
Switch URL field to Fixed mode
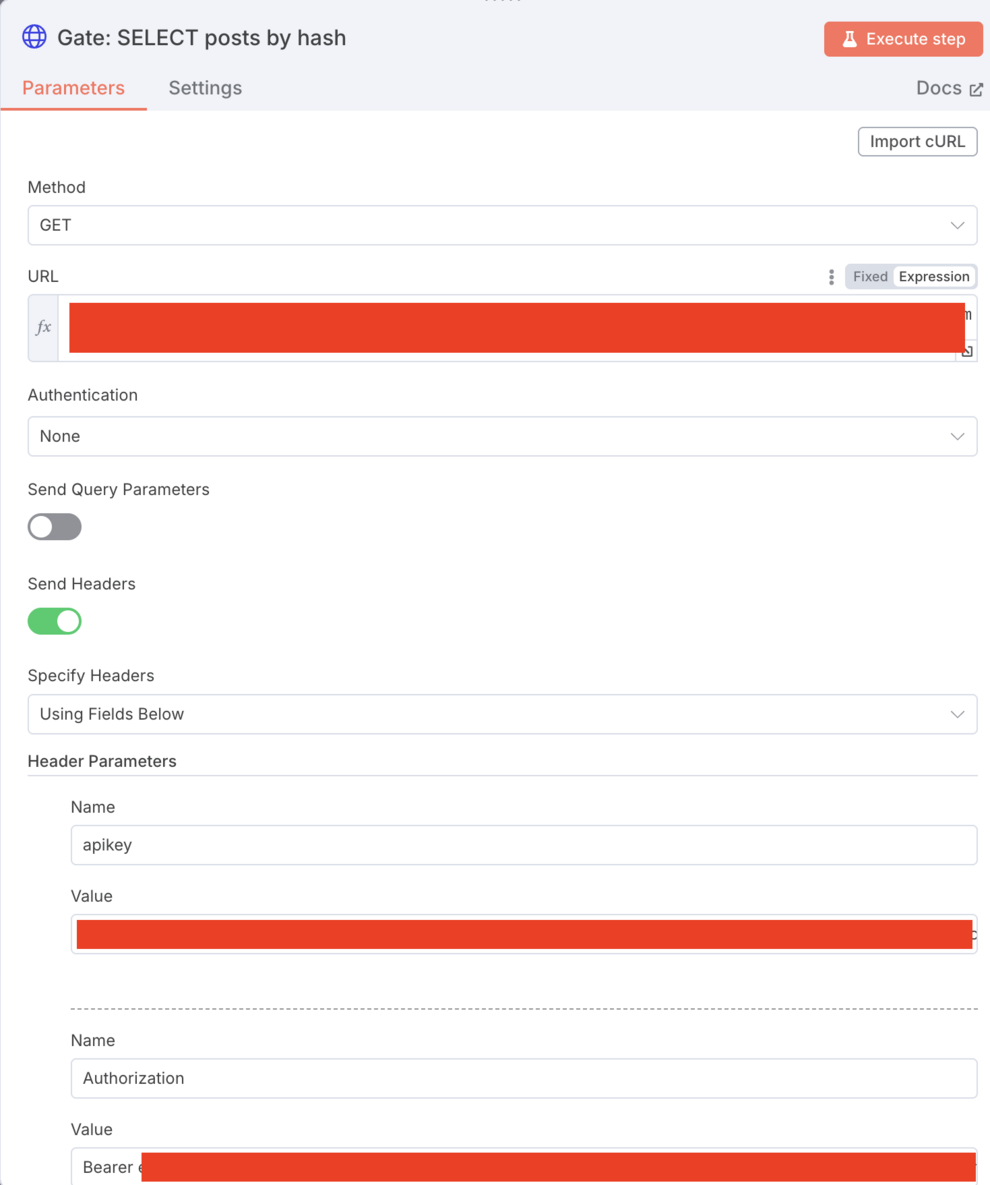(x=870, y=277)
